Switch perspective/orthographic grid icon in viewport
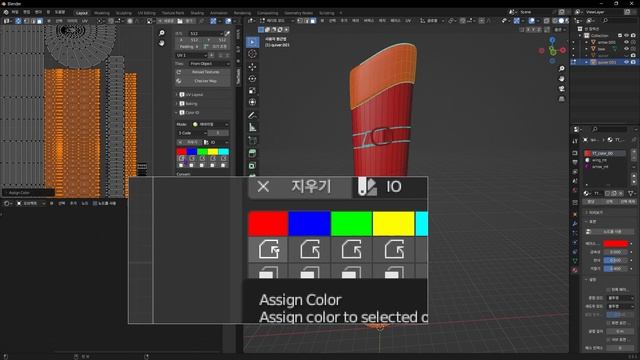640x360 pixels. (x=562, y=99)
